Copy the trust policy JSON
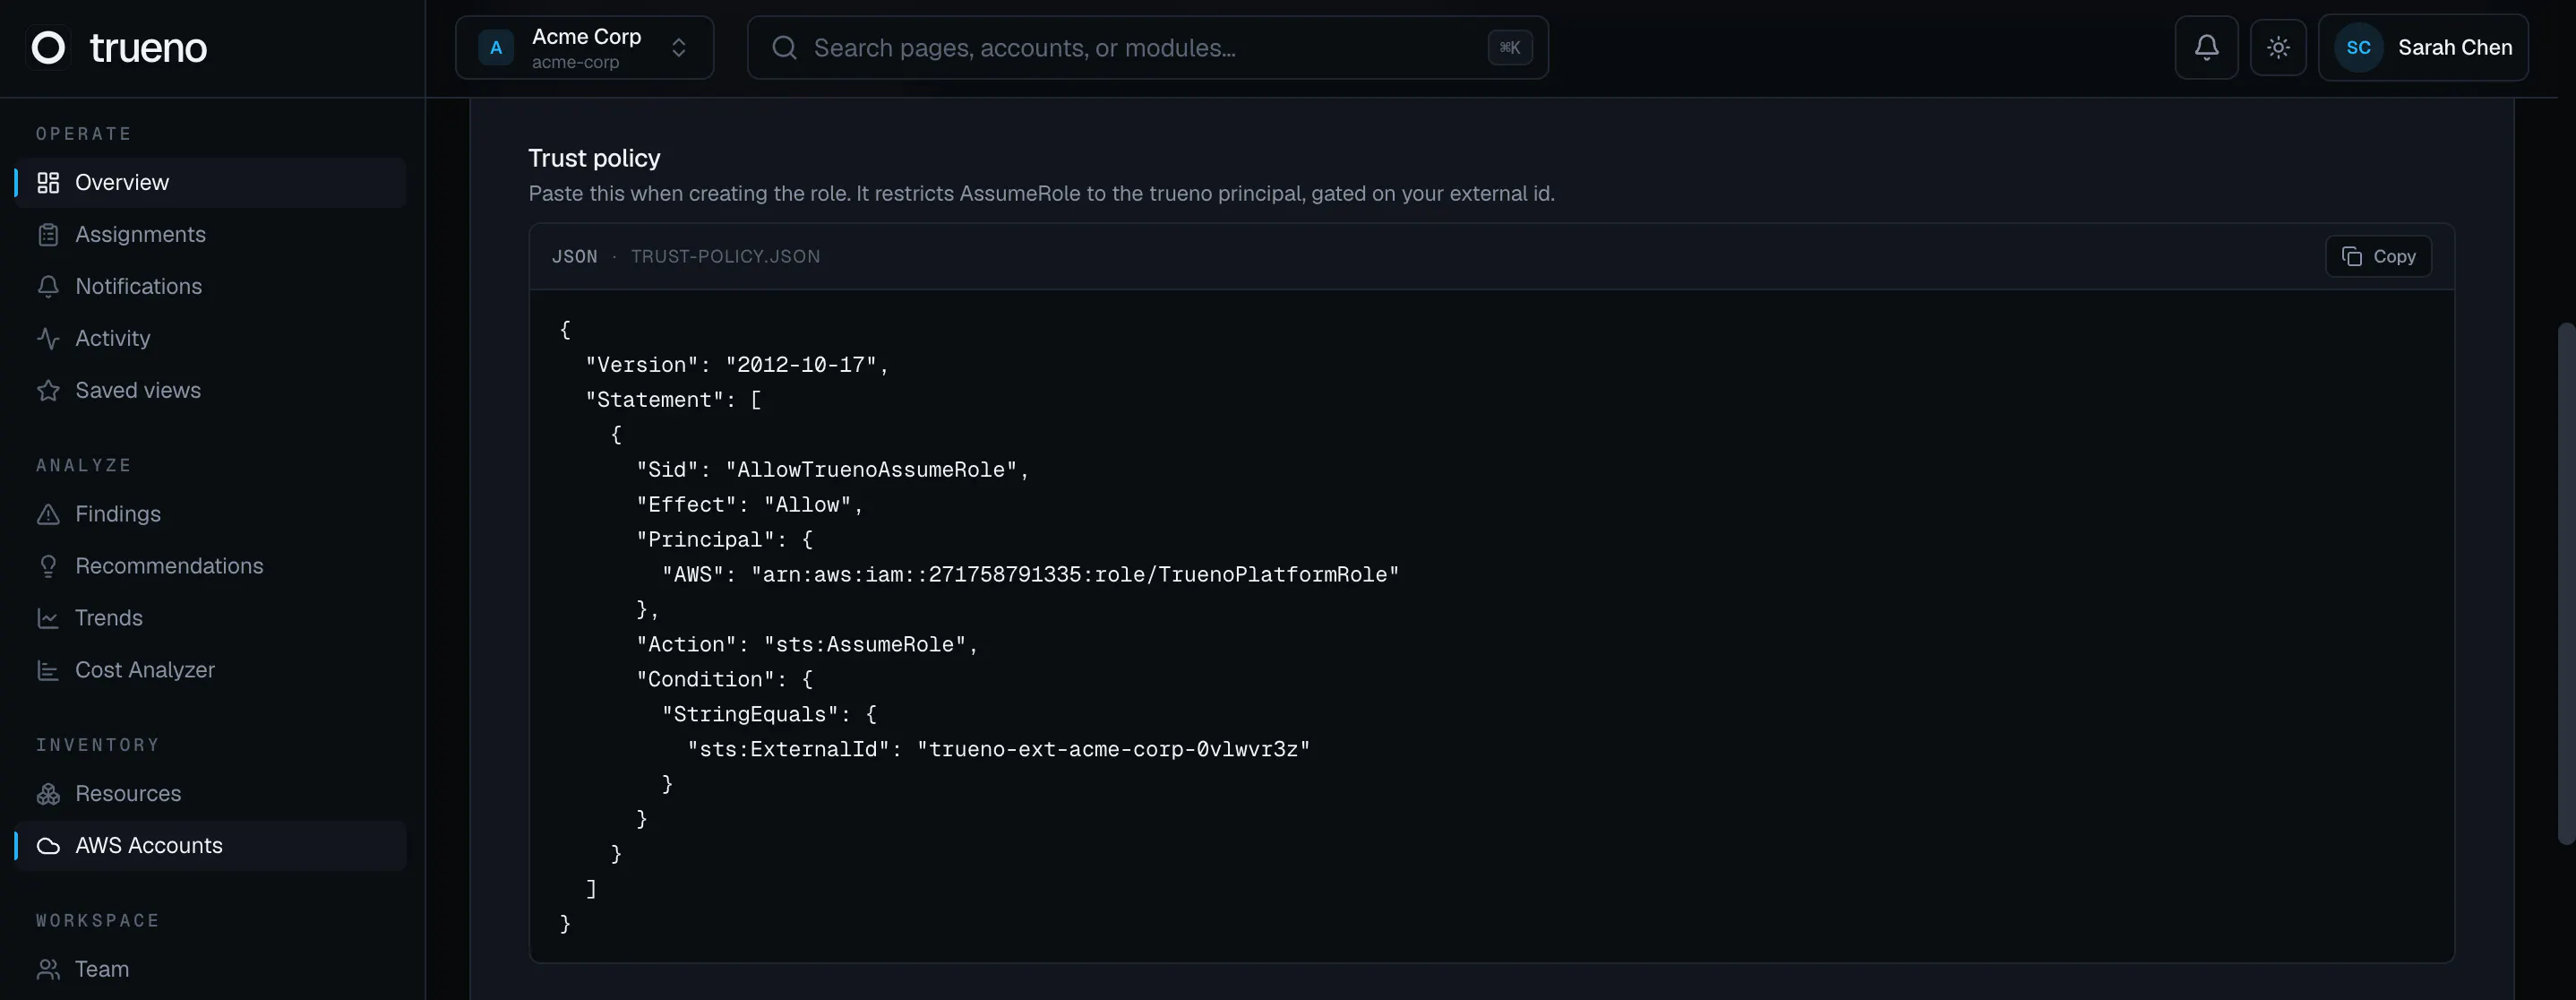The image size is (2576, 1000). [x=2378, y=257]
